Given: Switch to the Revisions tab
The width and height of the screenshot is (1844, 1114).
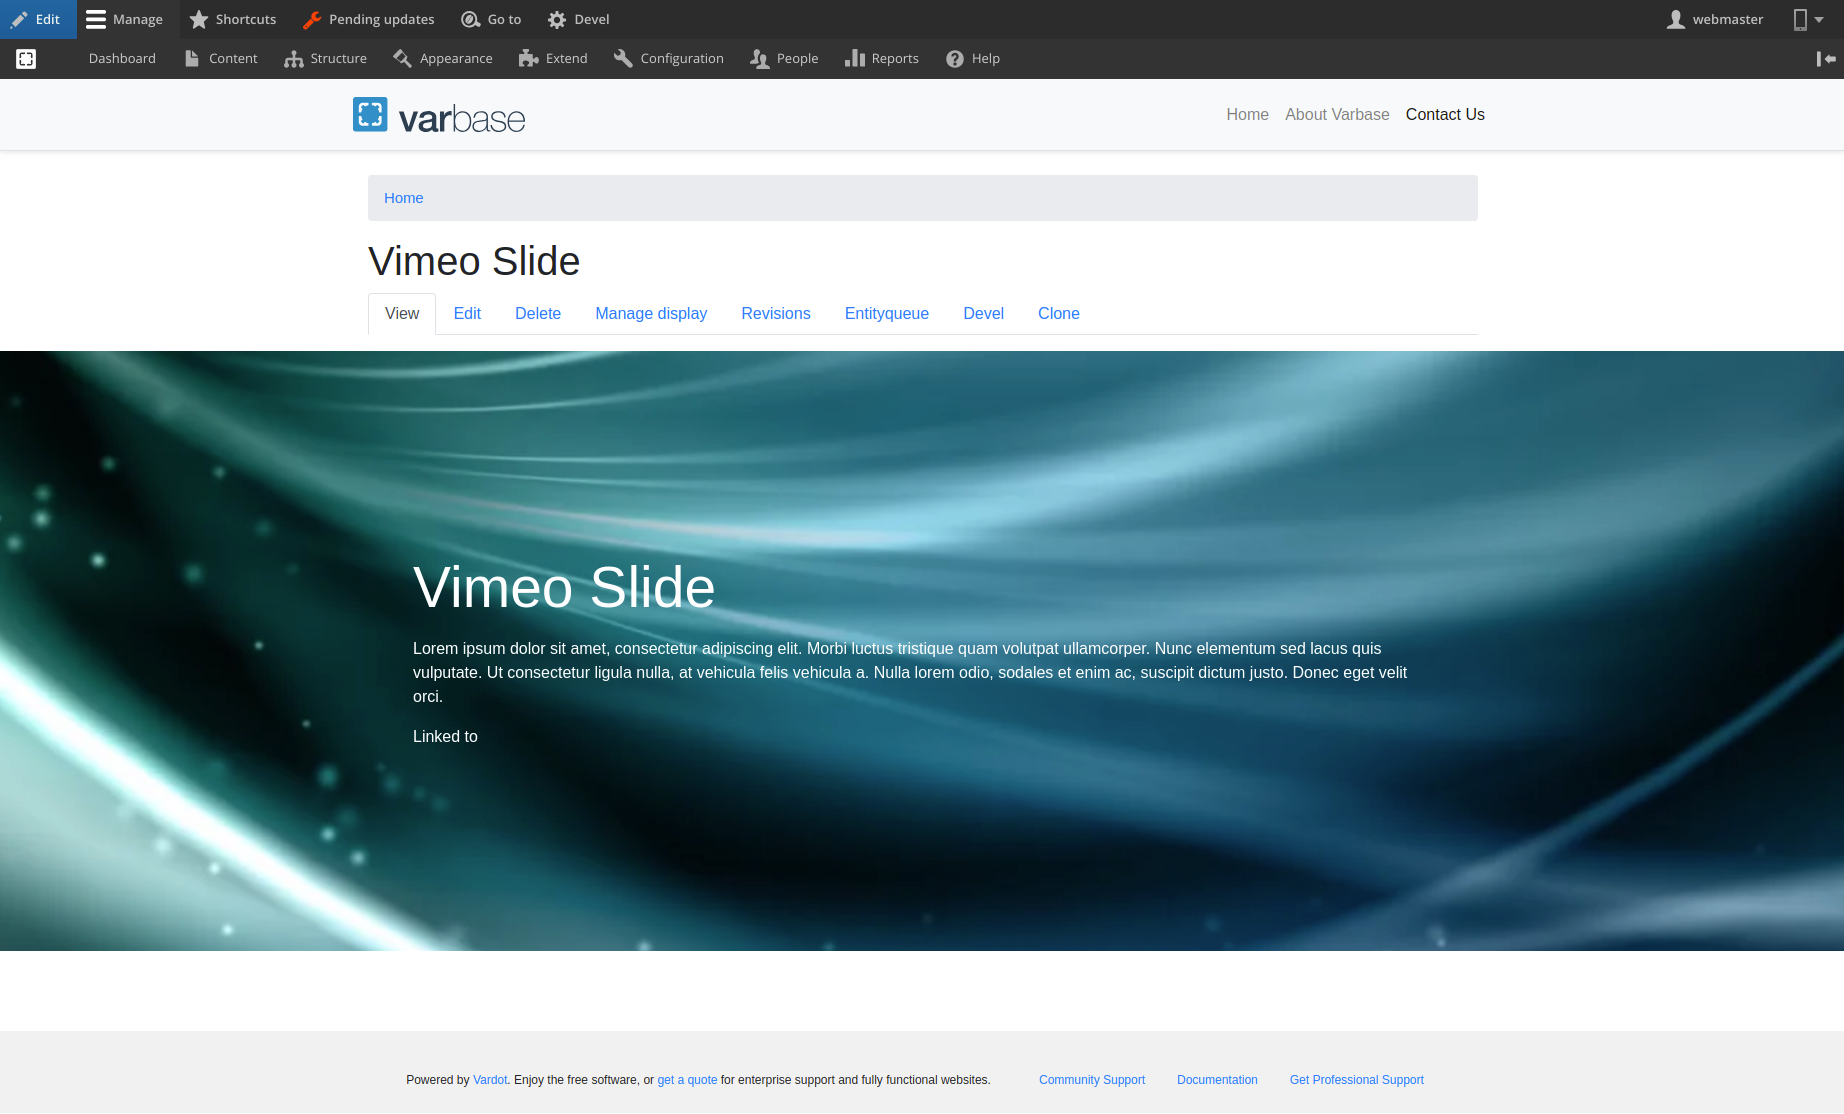Looking at the screenshot, I should (775, 313).
